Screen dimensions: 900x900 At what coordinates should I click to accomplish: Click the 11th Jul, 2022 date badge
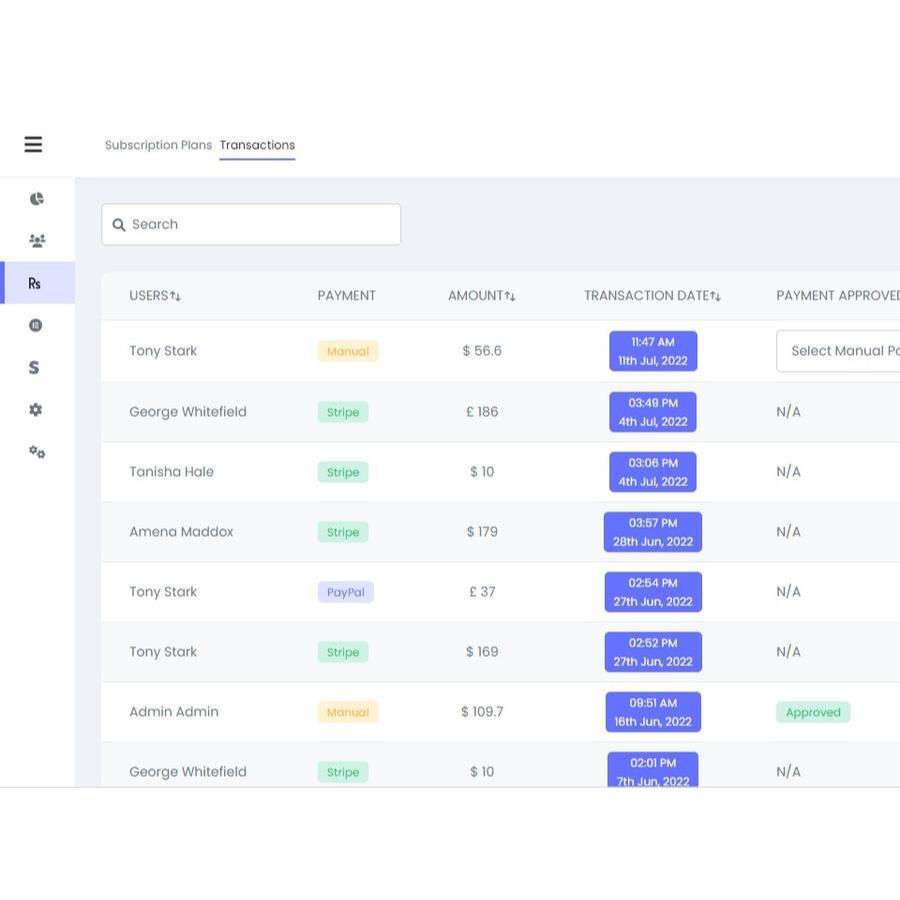click(653, 351)
